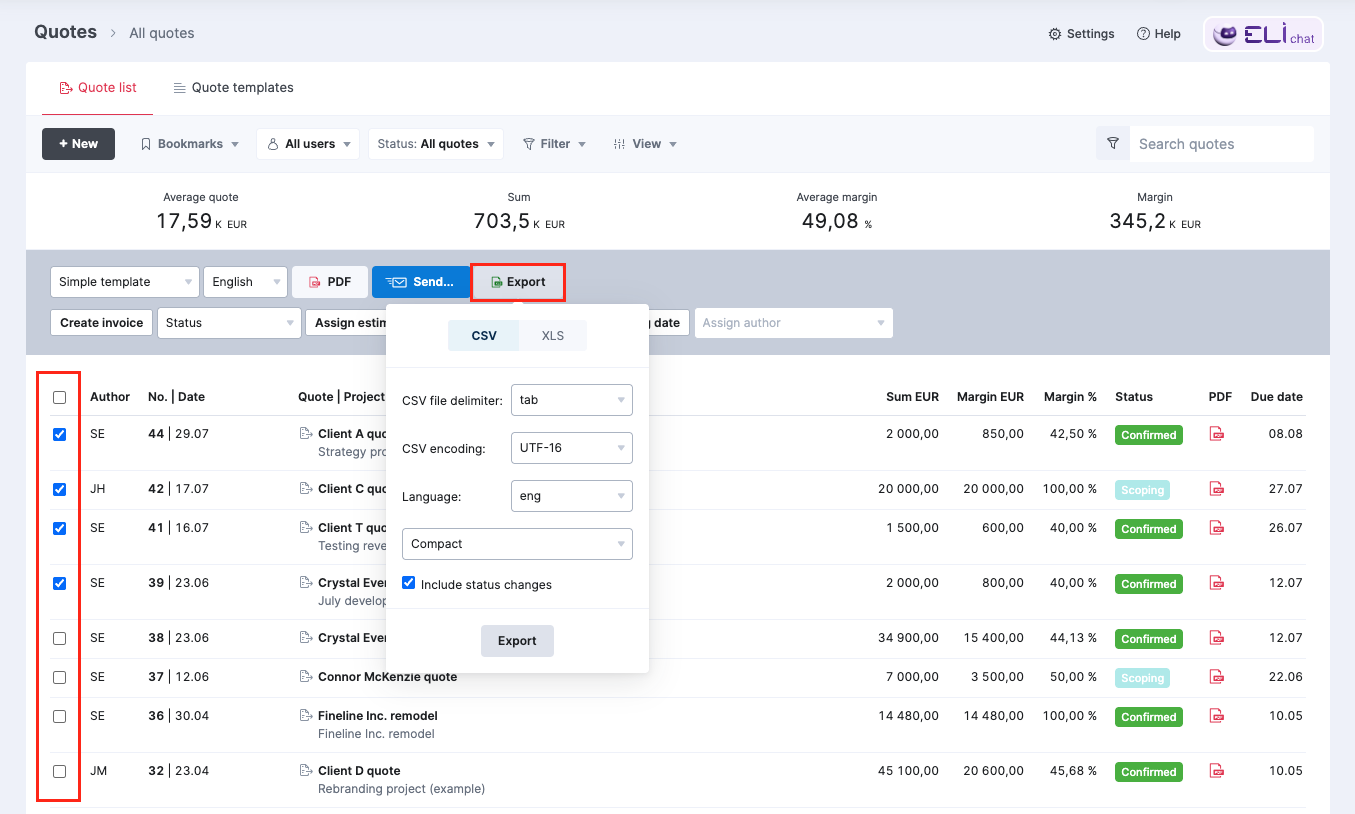Open the English language dropdown
Screen dimensions: 1355x814
pos(245,282)
